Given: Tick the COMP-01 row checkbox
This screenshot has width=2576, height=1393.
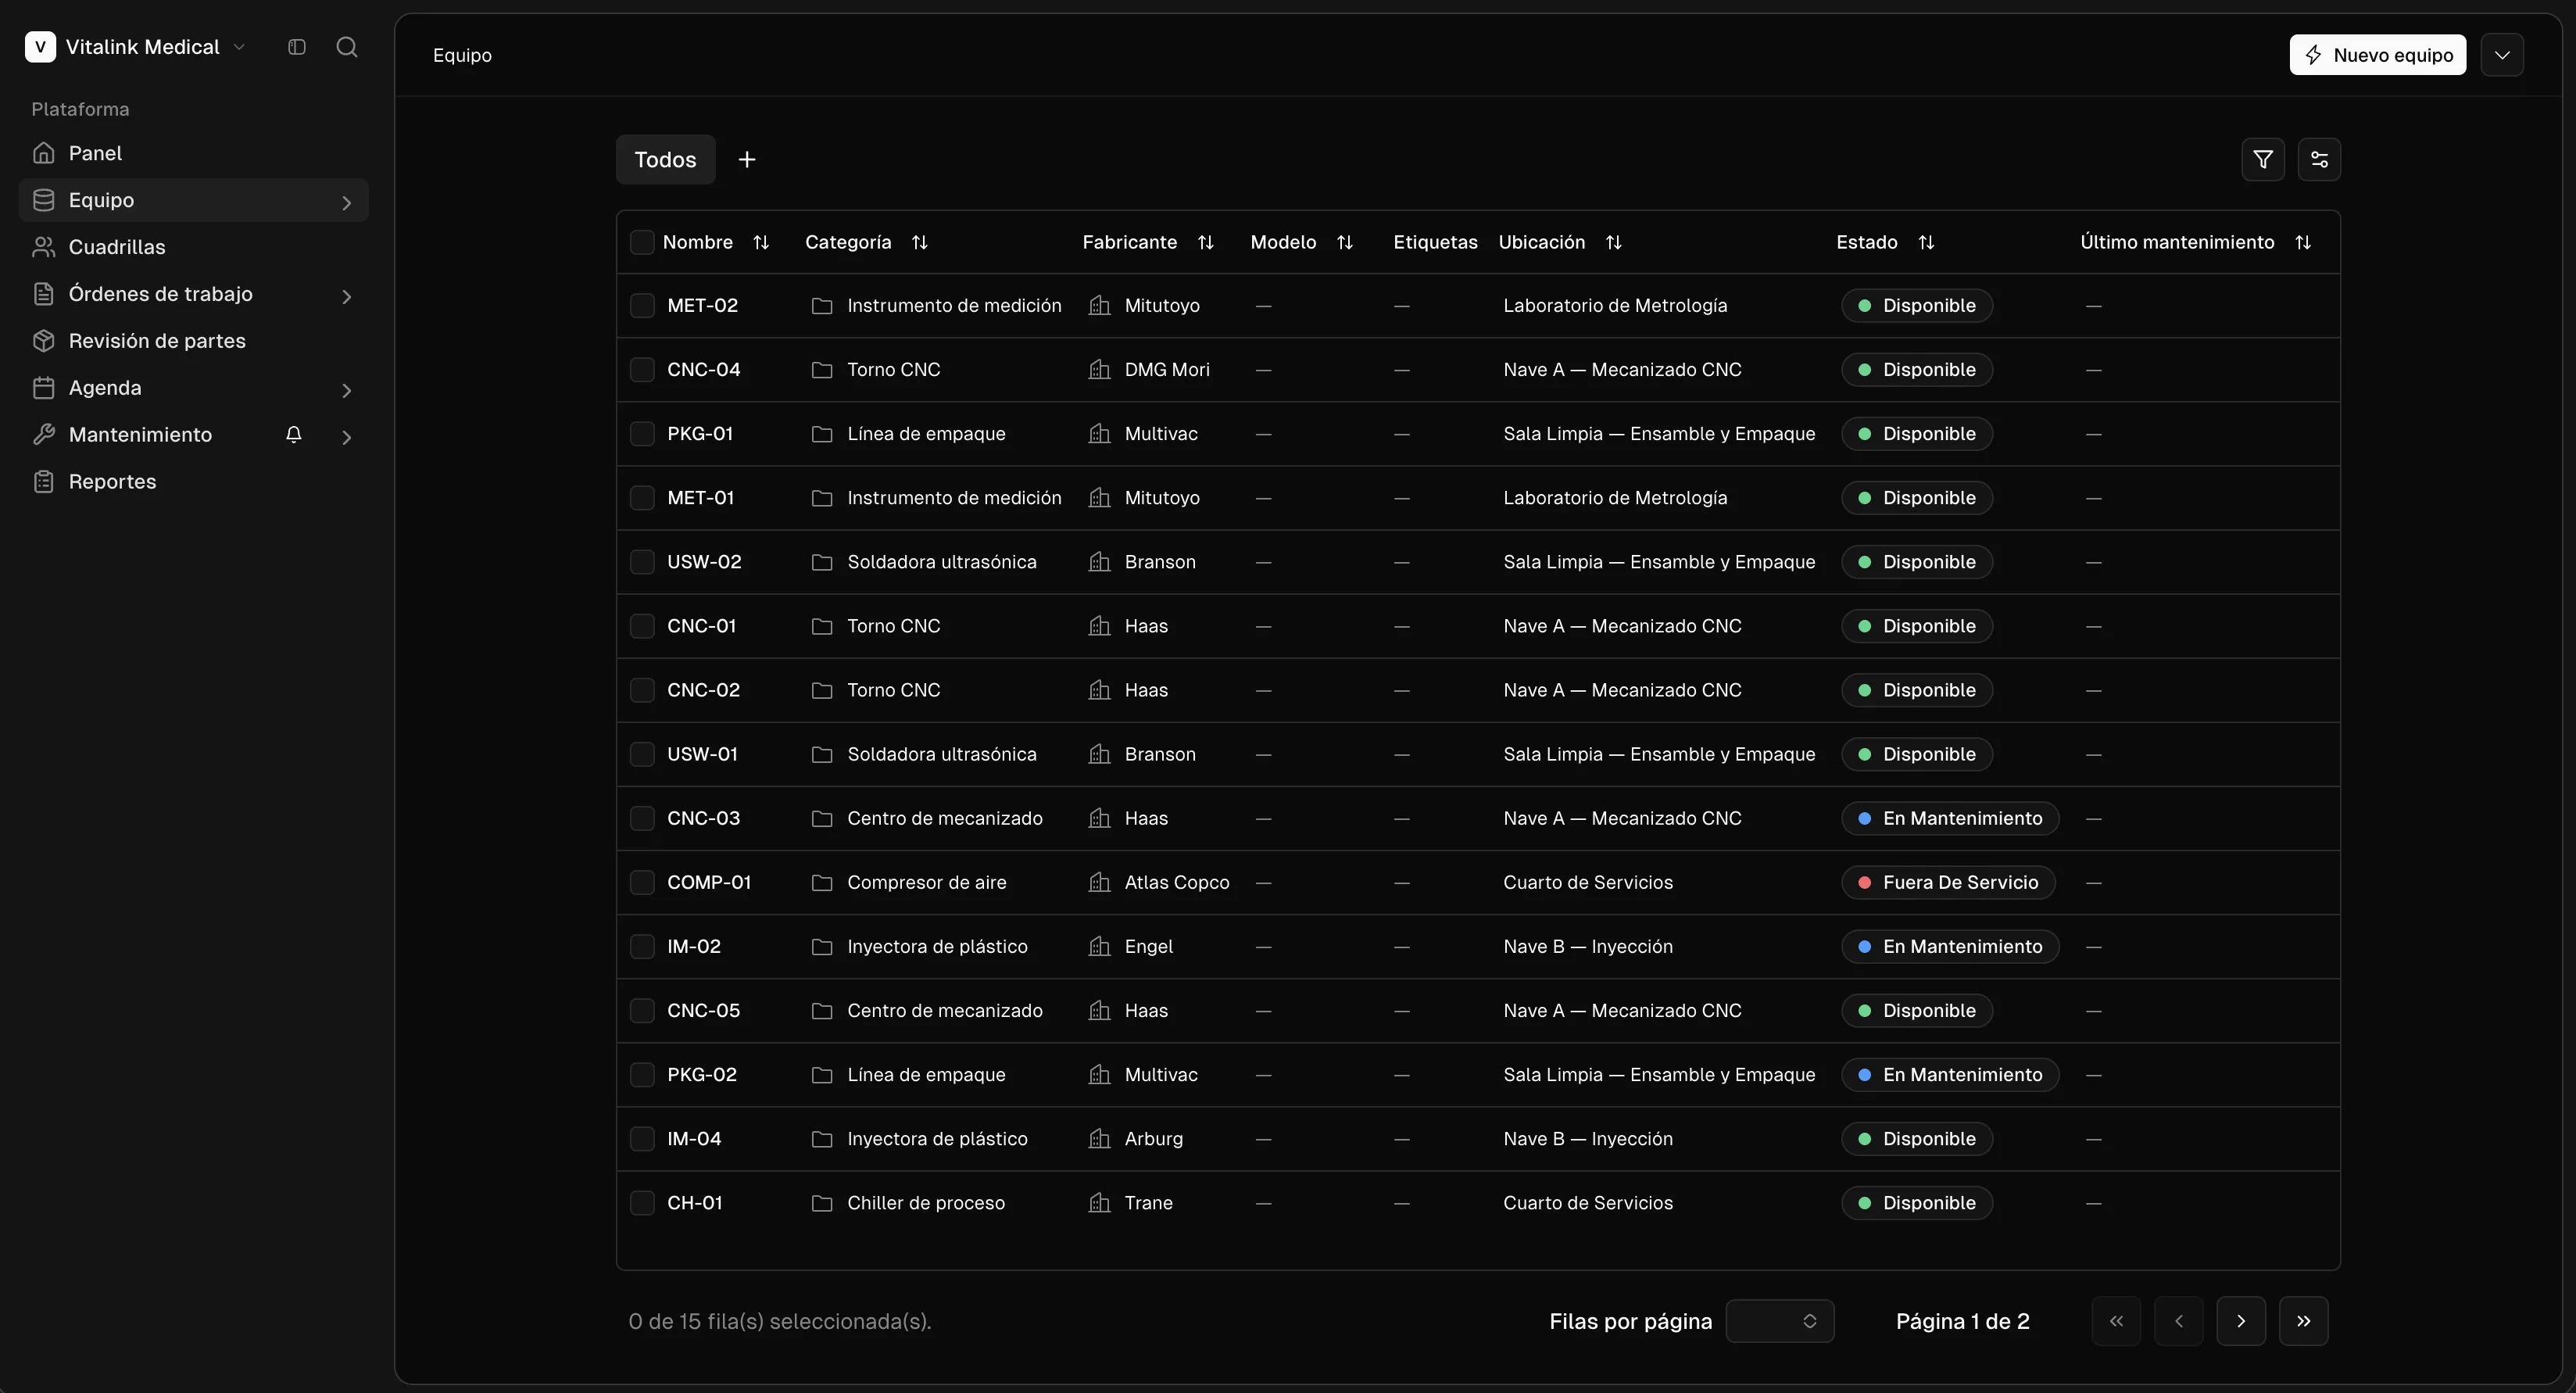Looking at the screenshot, I should 642,883.
